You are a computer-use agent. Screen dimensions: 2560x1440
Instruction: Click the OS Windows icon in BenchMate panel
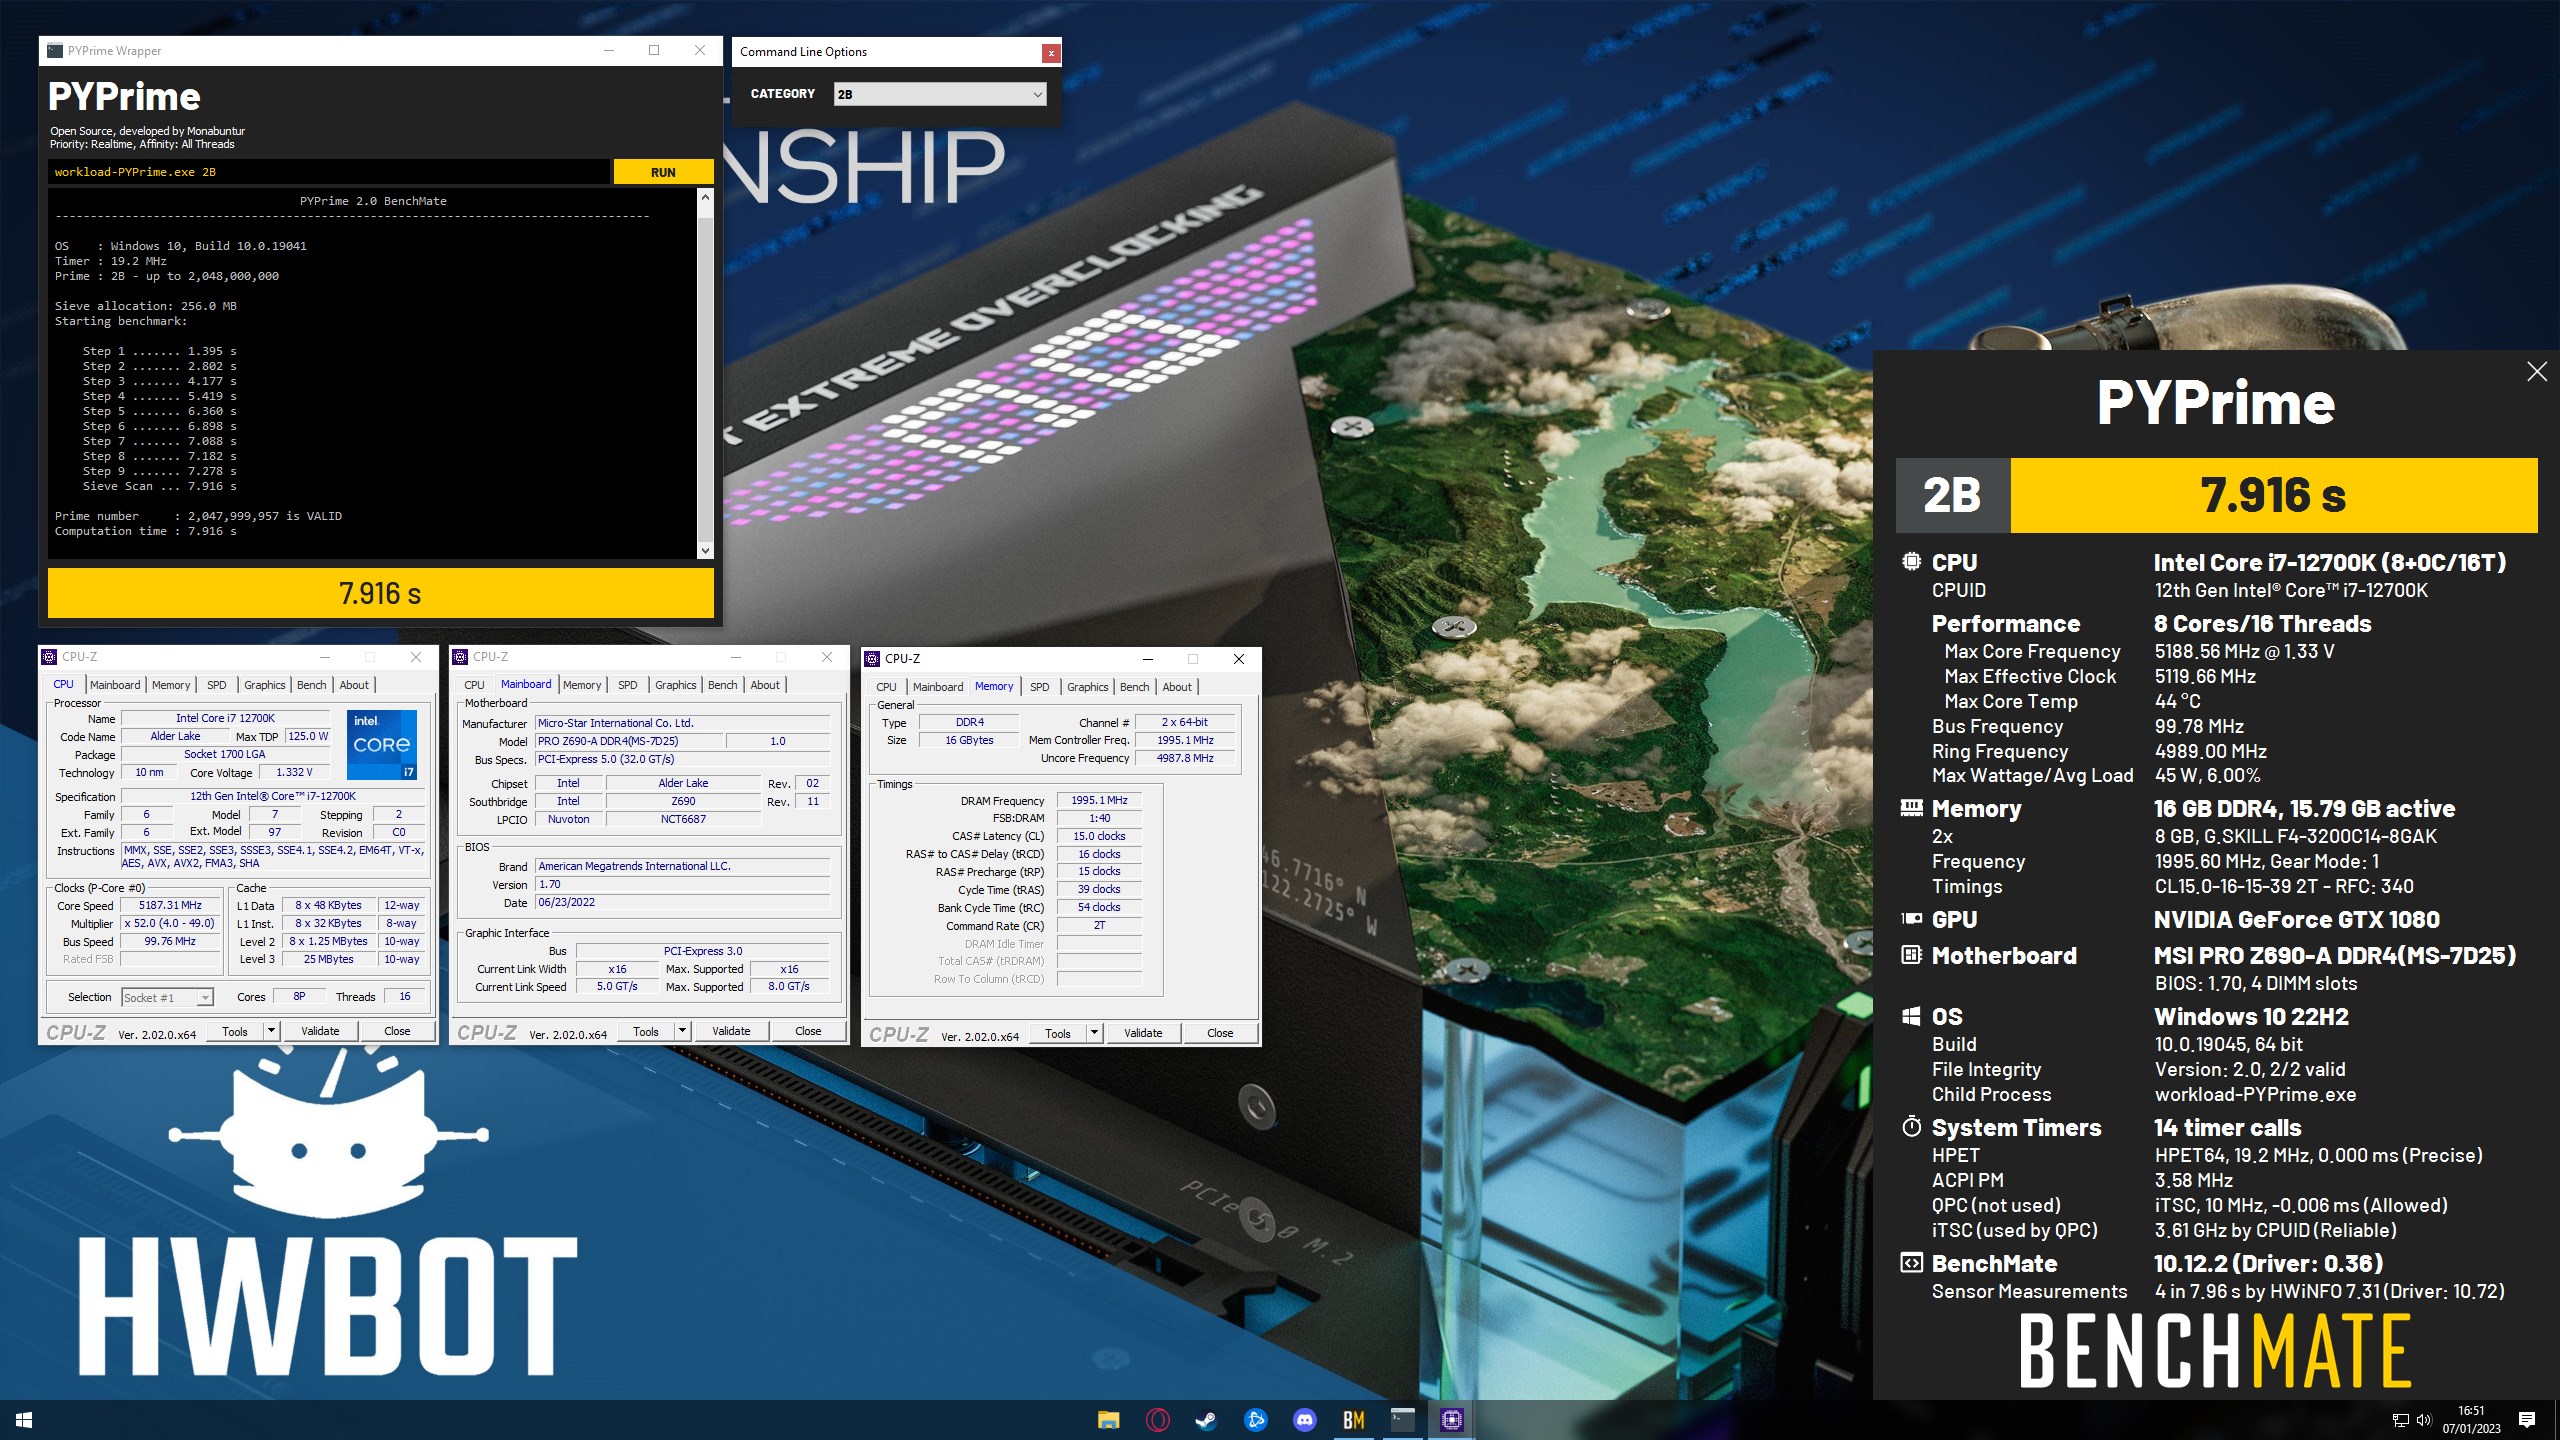pyautogui.click(x=1911, y=1016)
